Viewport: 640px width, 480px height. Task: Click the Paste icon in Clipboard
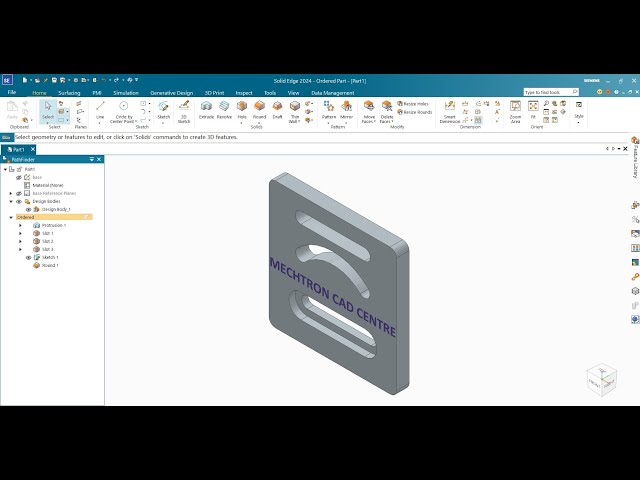(x=12, y=110)
